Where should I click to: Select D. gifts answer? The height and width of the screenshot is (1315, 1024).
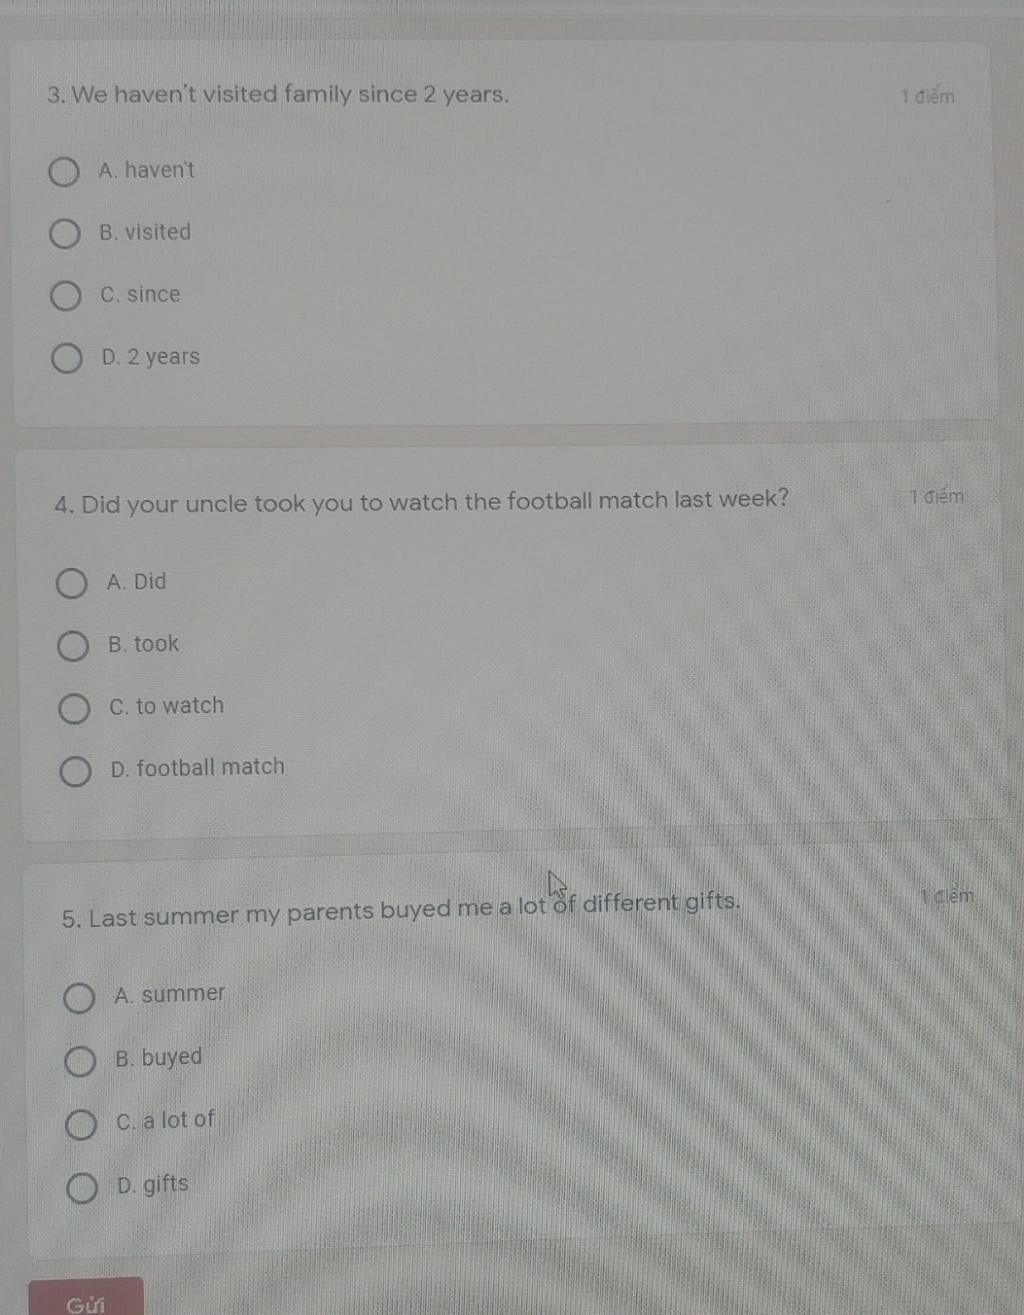click(82, 1188)
